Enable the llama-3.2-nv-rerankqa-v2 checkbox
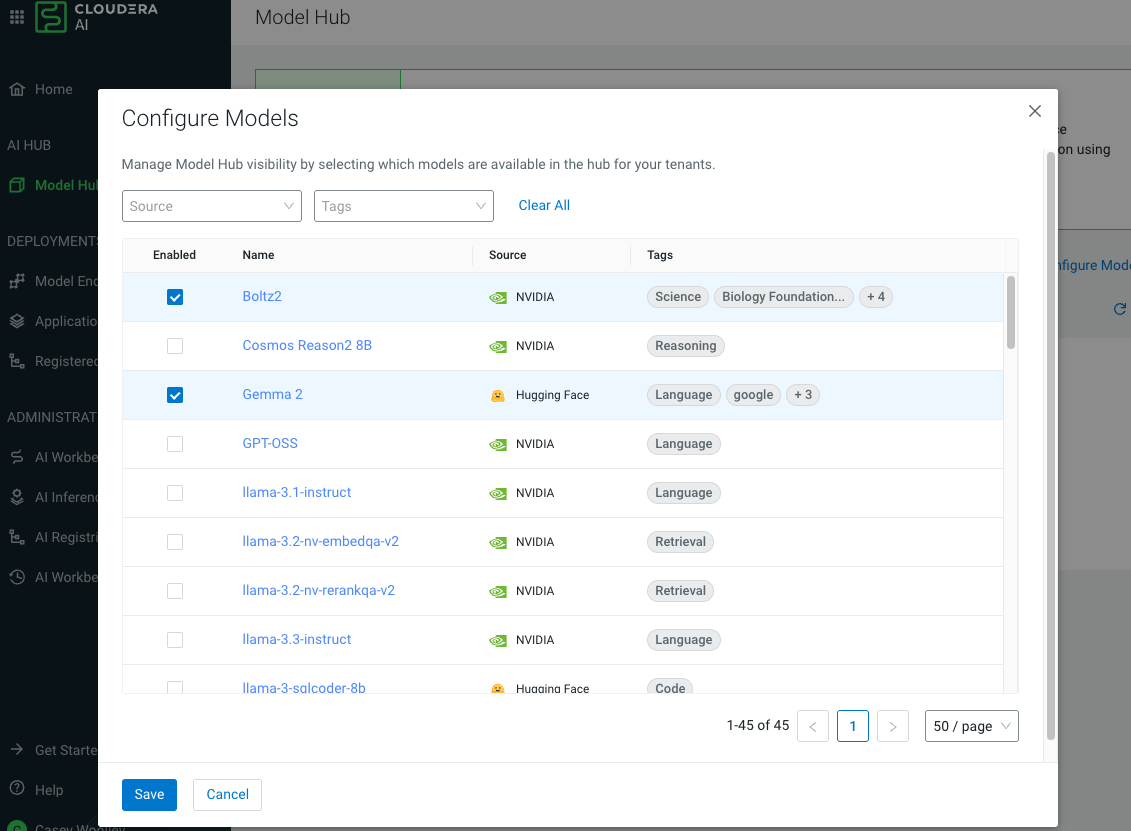This screenshot has height=831, width=1131. coord(175,592)
